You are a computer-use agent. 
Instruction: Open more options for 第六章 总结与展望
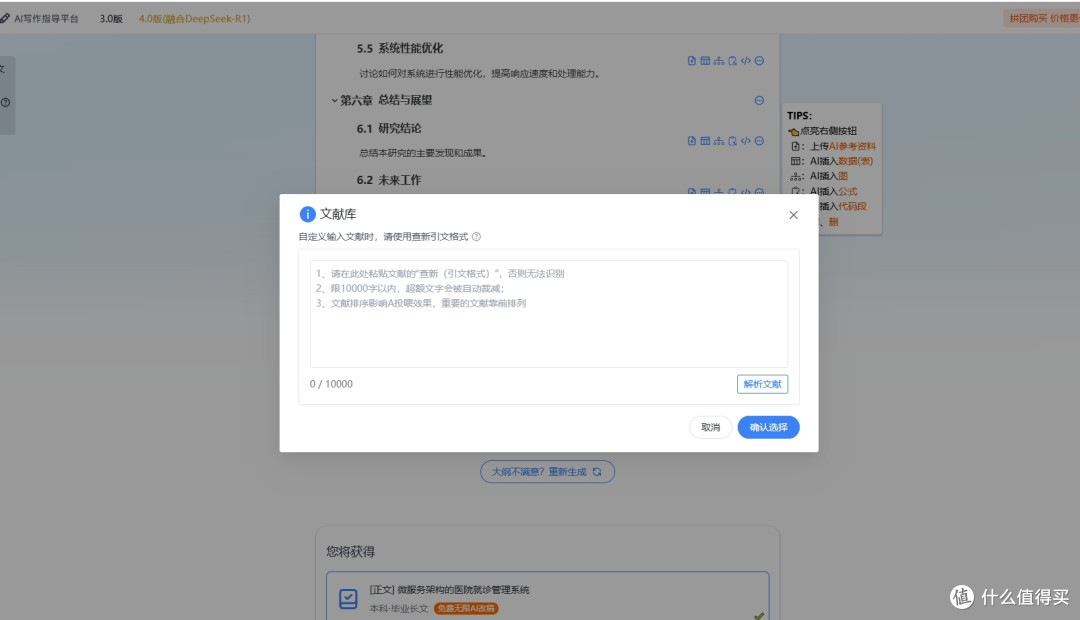click(759, 101)
